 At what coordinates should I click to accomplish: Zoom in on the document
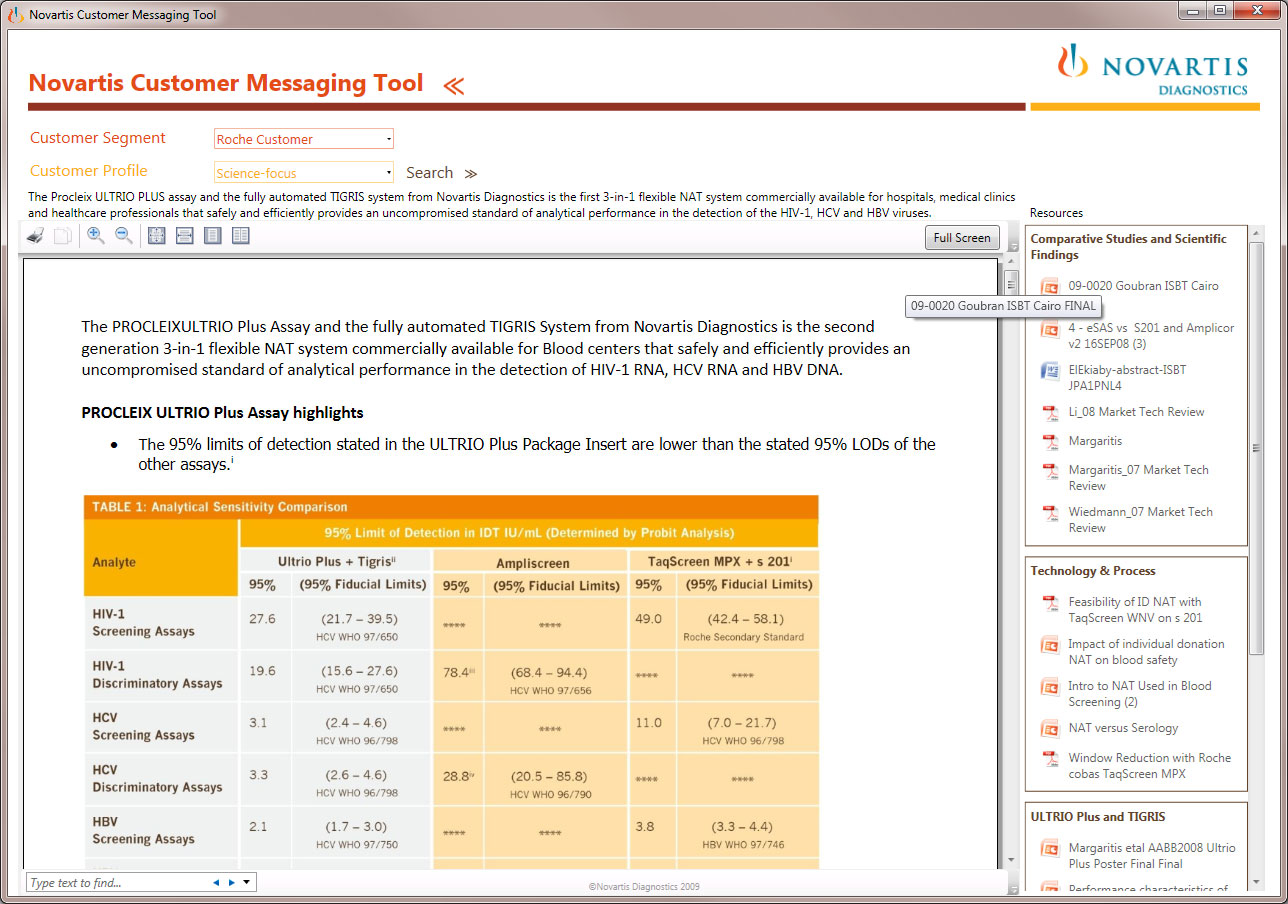tap(96, 236)
